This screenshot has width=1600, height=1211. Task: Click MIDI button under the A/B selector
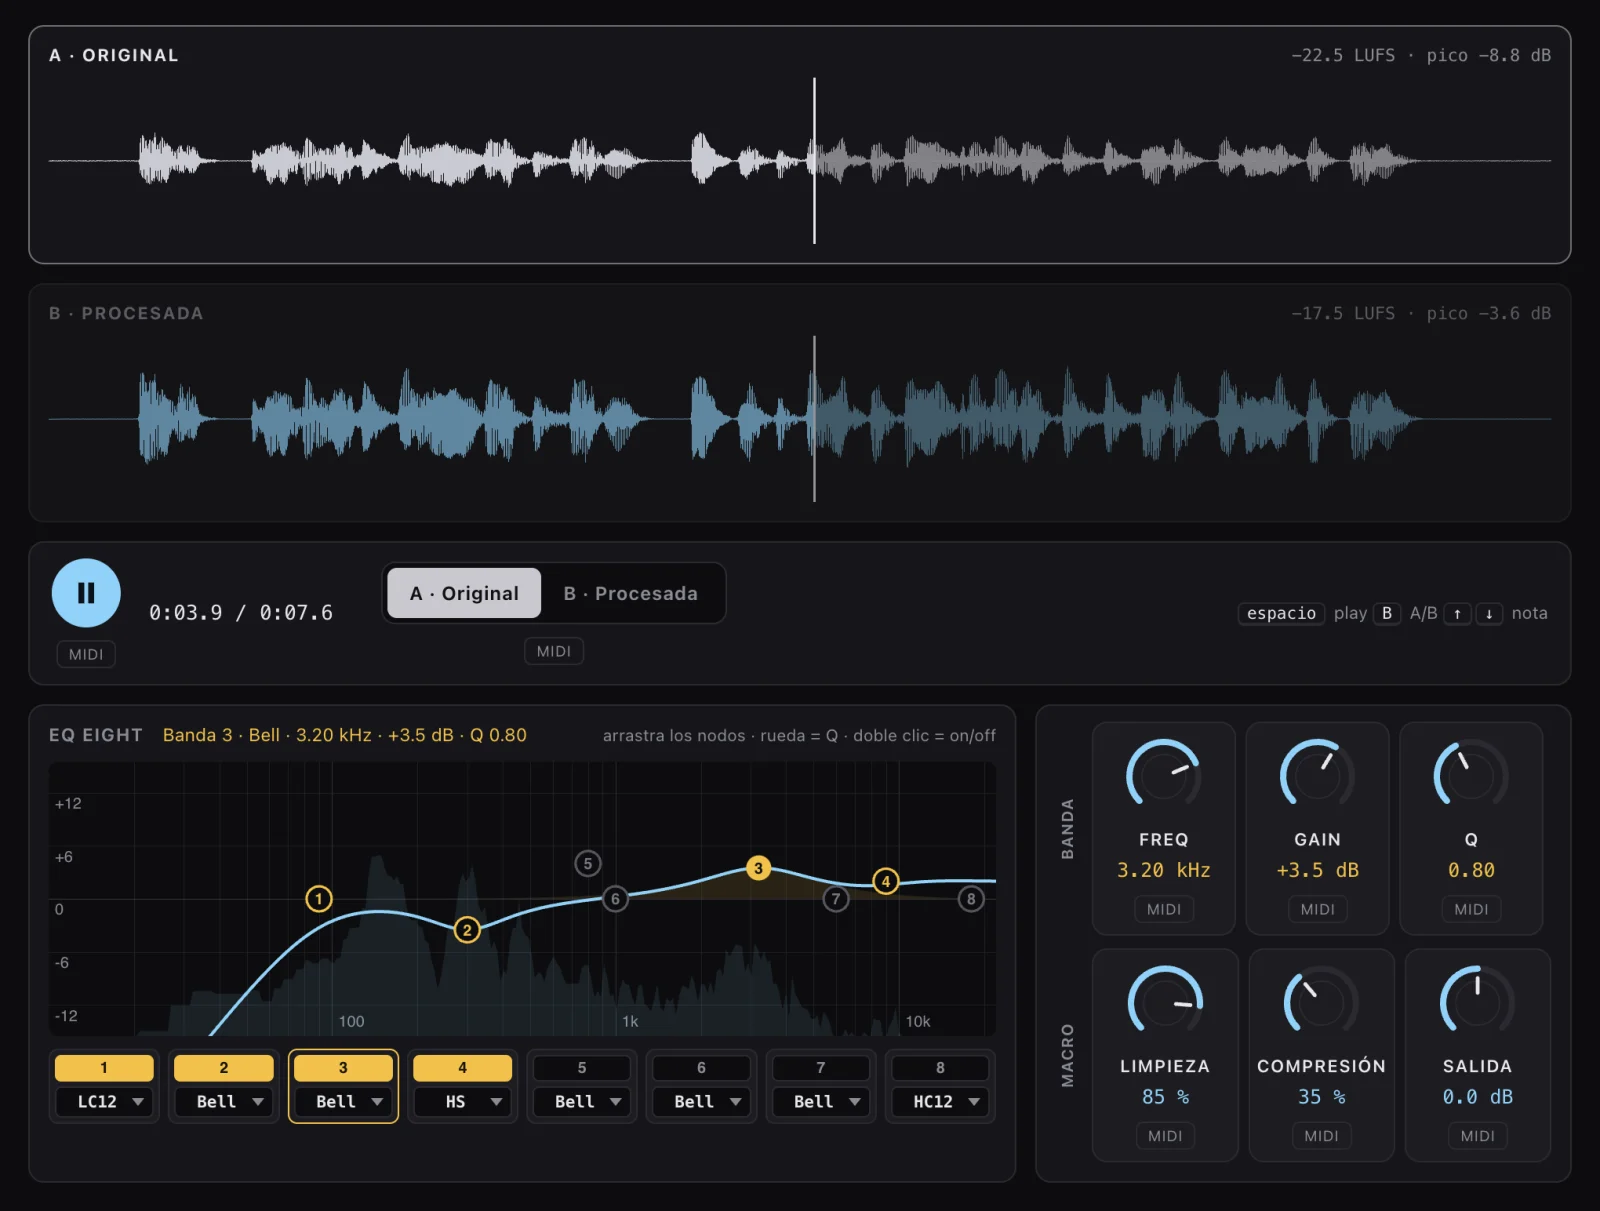tap(554, 651)
